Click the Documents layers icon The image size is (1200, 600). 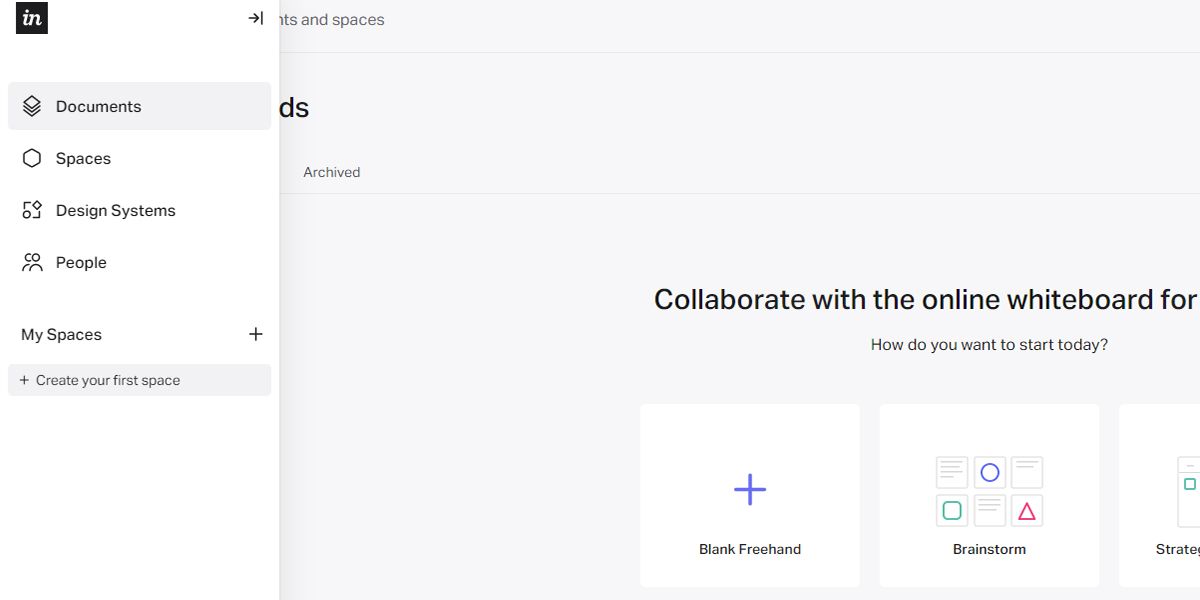click(32, 106)
